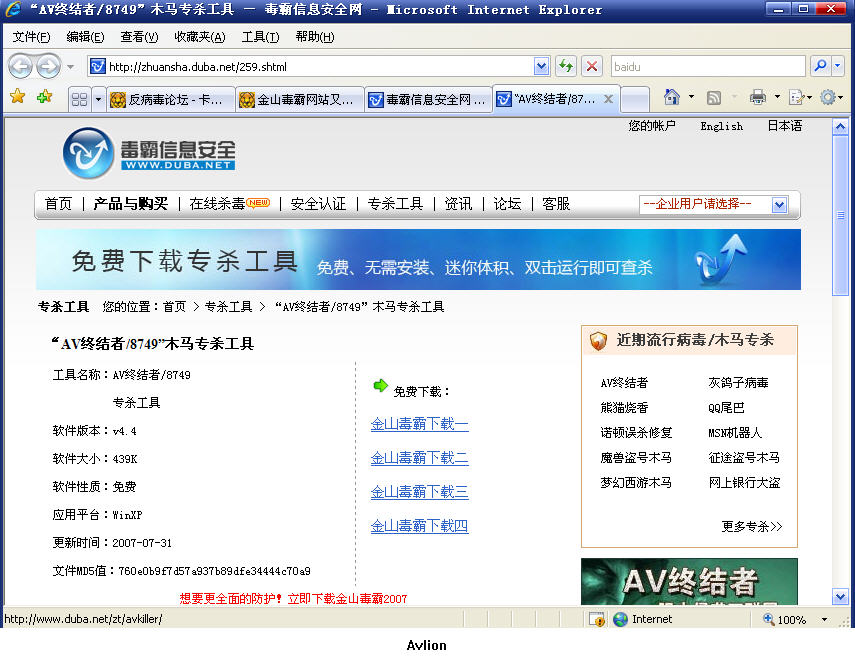Viewport: 855px width, 662px height.
Task: Click the page's vertical scrollbar down arrow
Action: click(841, 597)
